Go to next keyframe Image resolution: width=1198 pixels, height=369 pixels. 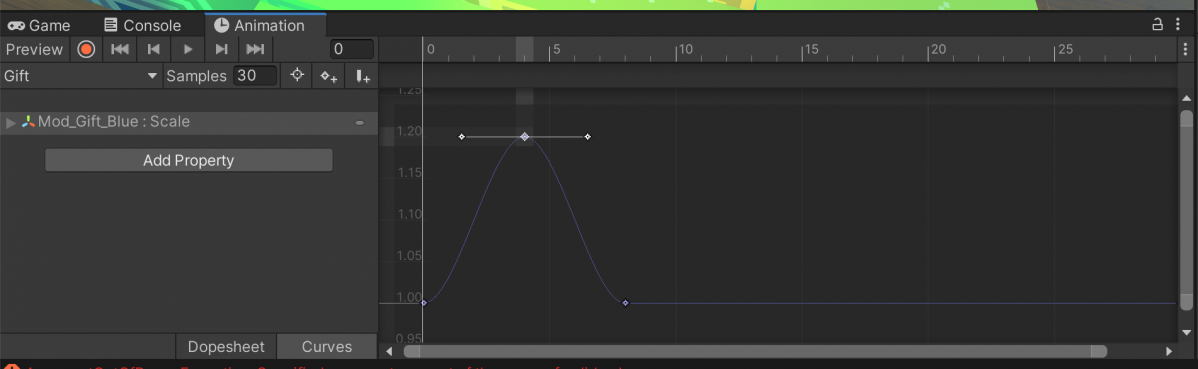(x=222, y=50)
